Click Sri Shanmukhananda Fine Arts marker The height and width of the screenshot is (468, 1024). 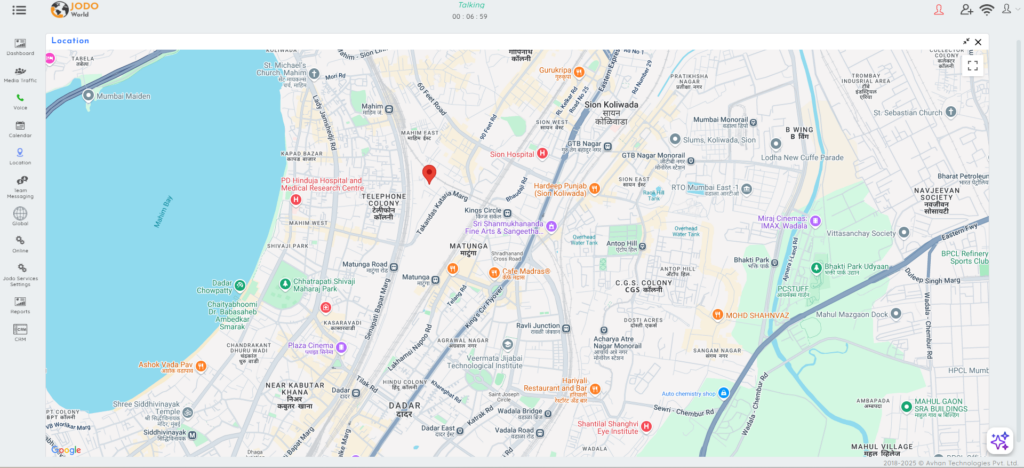click(551, 226)
